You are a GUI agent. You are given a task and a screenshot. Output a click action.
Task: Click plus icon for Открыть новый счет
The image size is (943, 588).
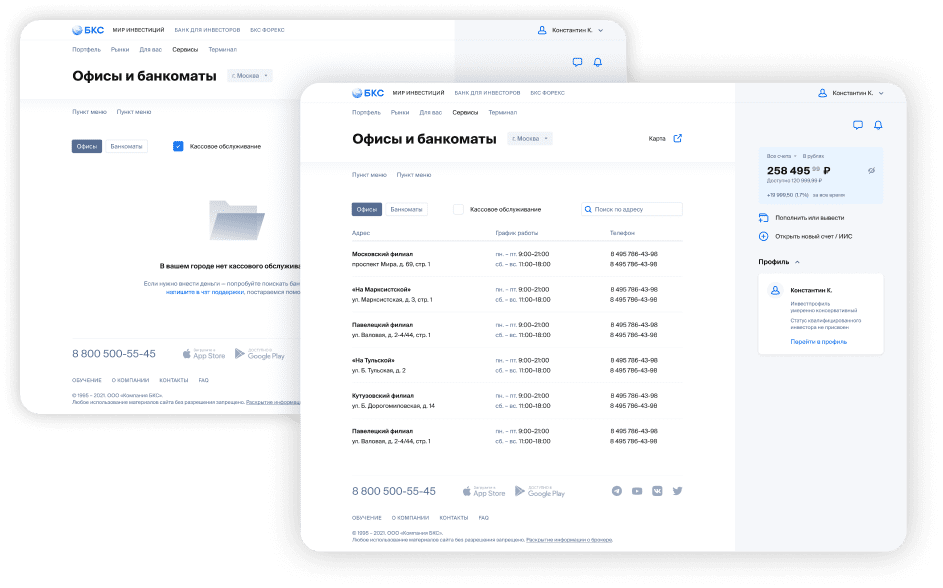pos(764,236)
